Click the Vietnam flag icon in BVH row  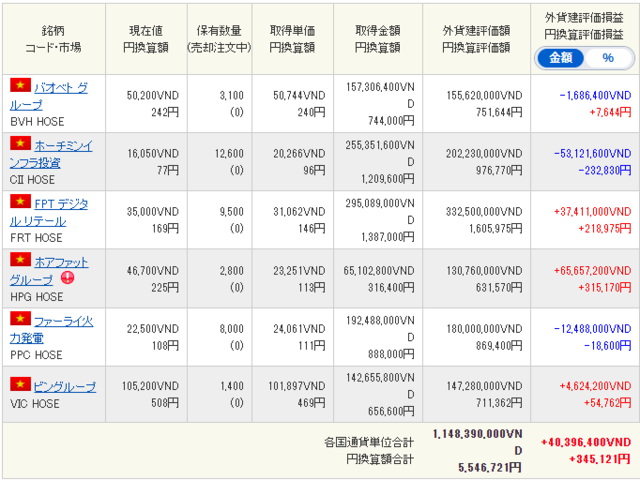coord(20,85)
